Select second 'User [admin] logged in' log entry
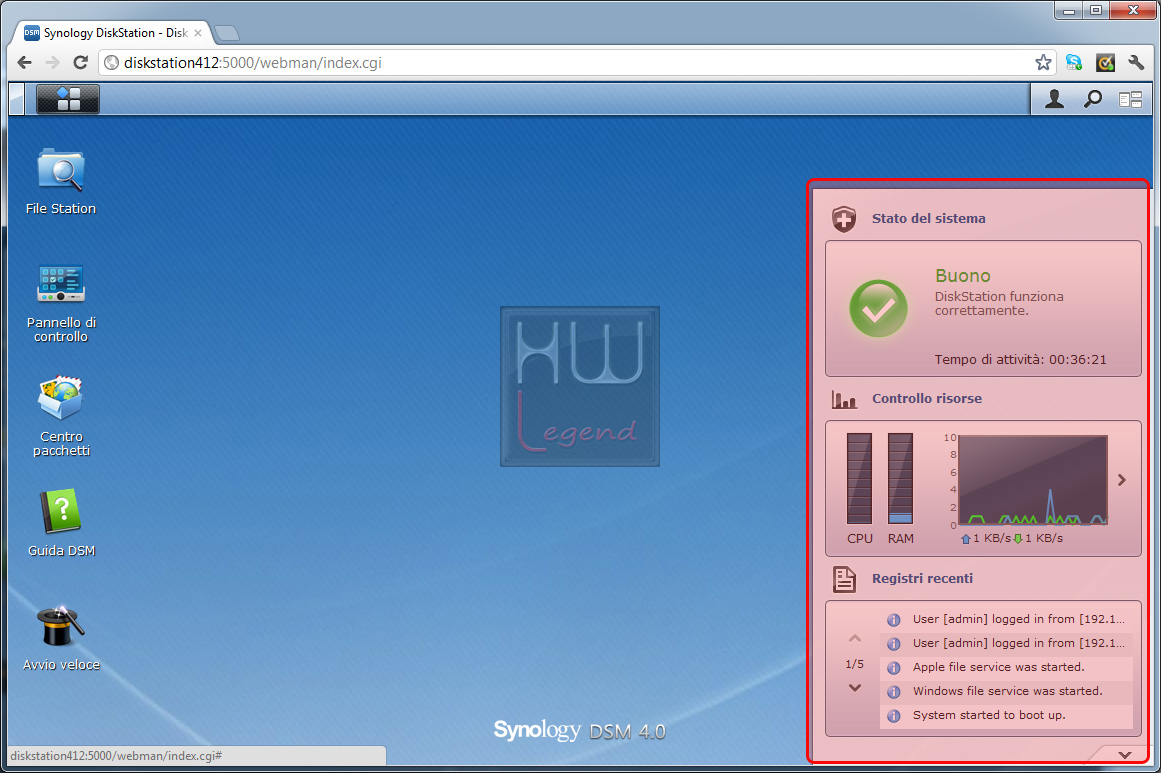The height and width of the screenshot is (773, 1161). [x=1006, y=643]
